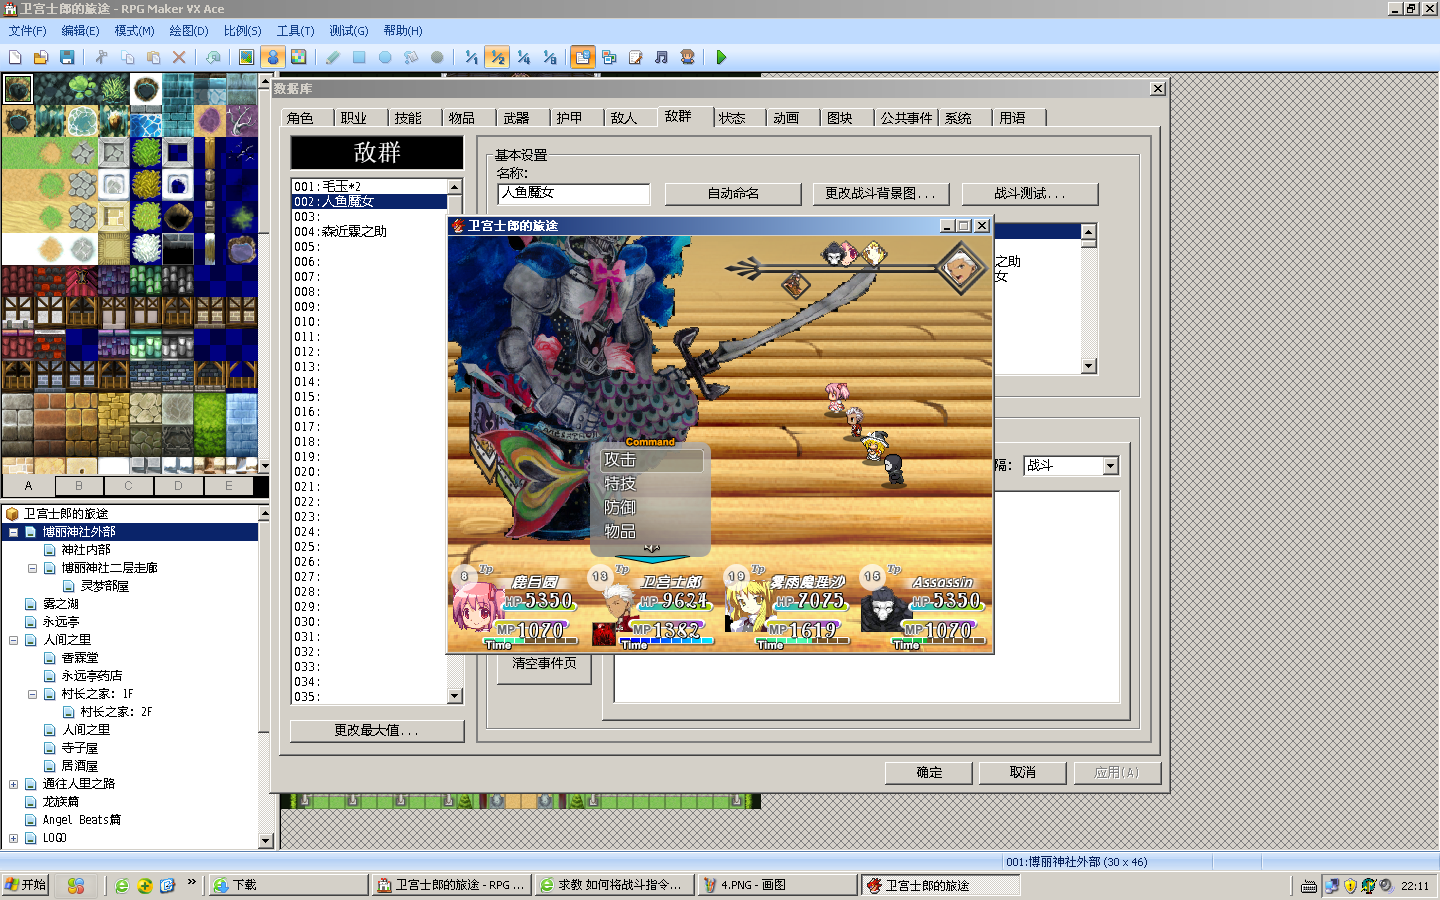Switch to the 技能 database tab
Image resolution: width=1440 pixels, height=900 pixels.
(408, 118)
